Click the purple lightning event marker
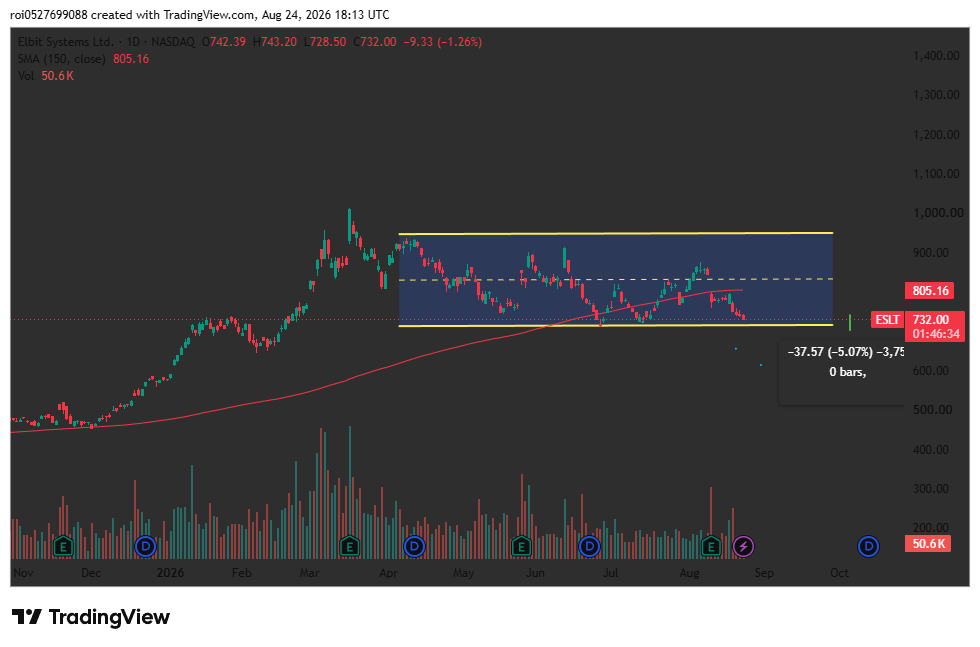The width and height of the screenshot is (980, 647). click(743, 547)
